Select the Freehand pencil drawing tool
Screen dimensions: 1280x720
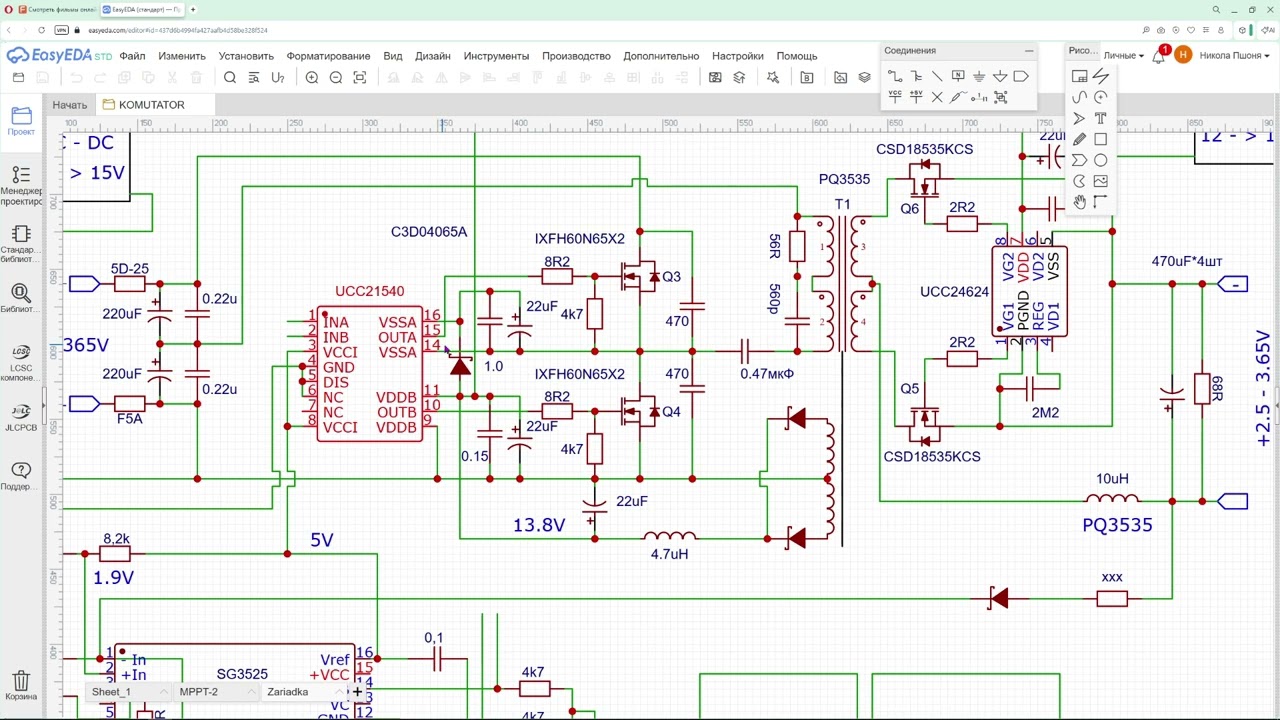click(1079, 139)
